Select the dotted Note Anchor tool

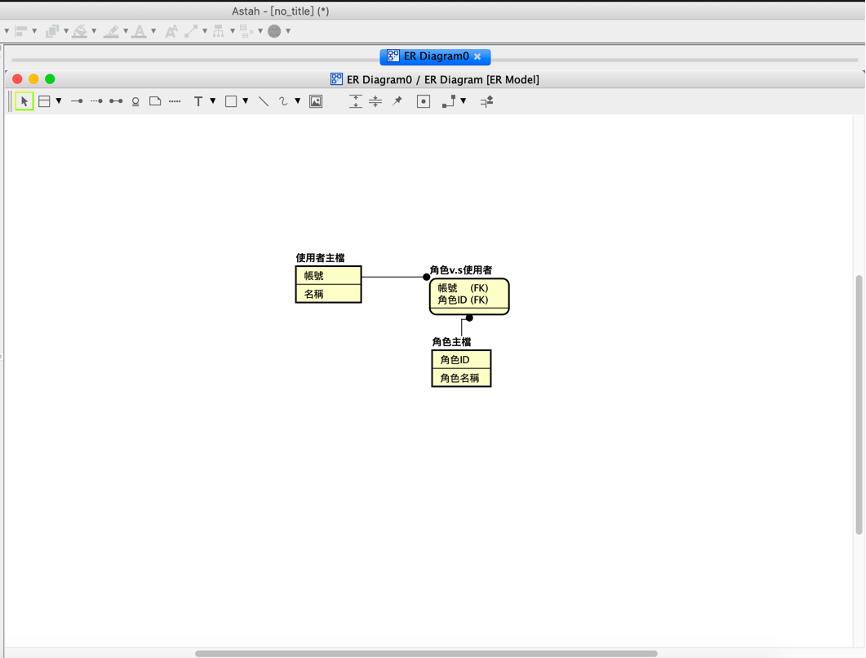point(175,101)
